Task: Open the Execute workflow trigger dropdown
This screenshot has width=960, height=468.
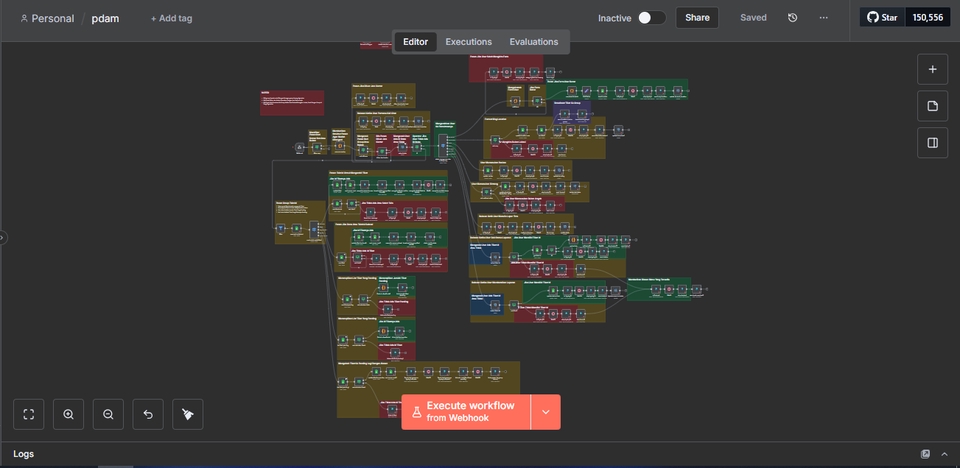Action: 546,412
